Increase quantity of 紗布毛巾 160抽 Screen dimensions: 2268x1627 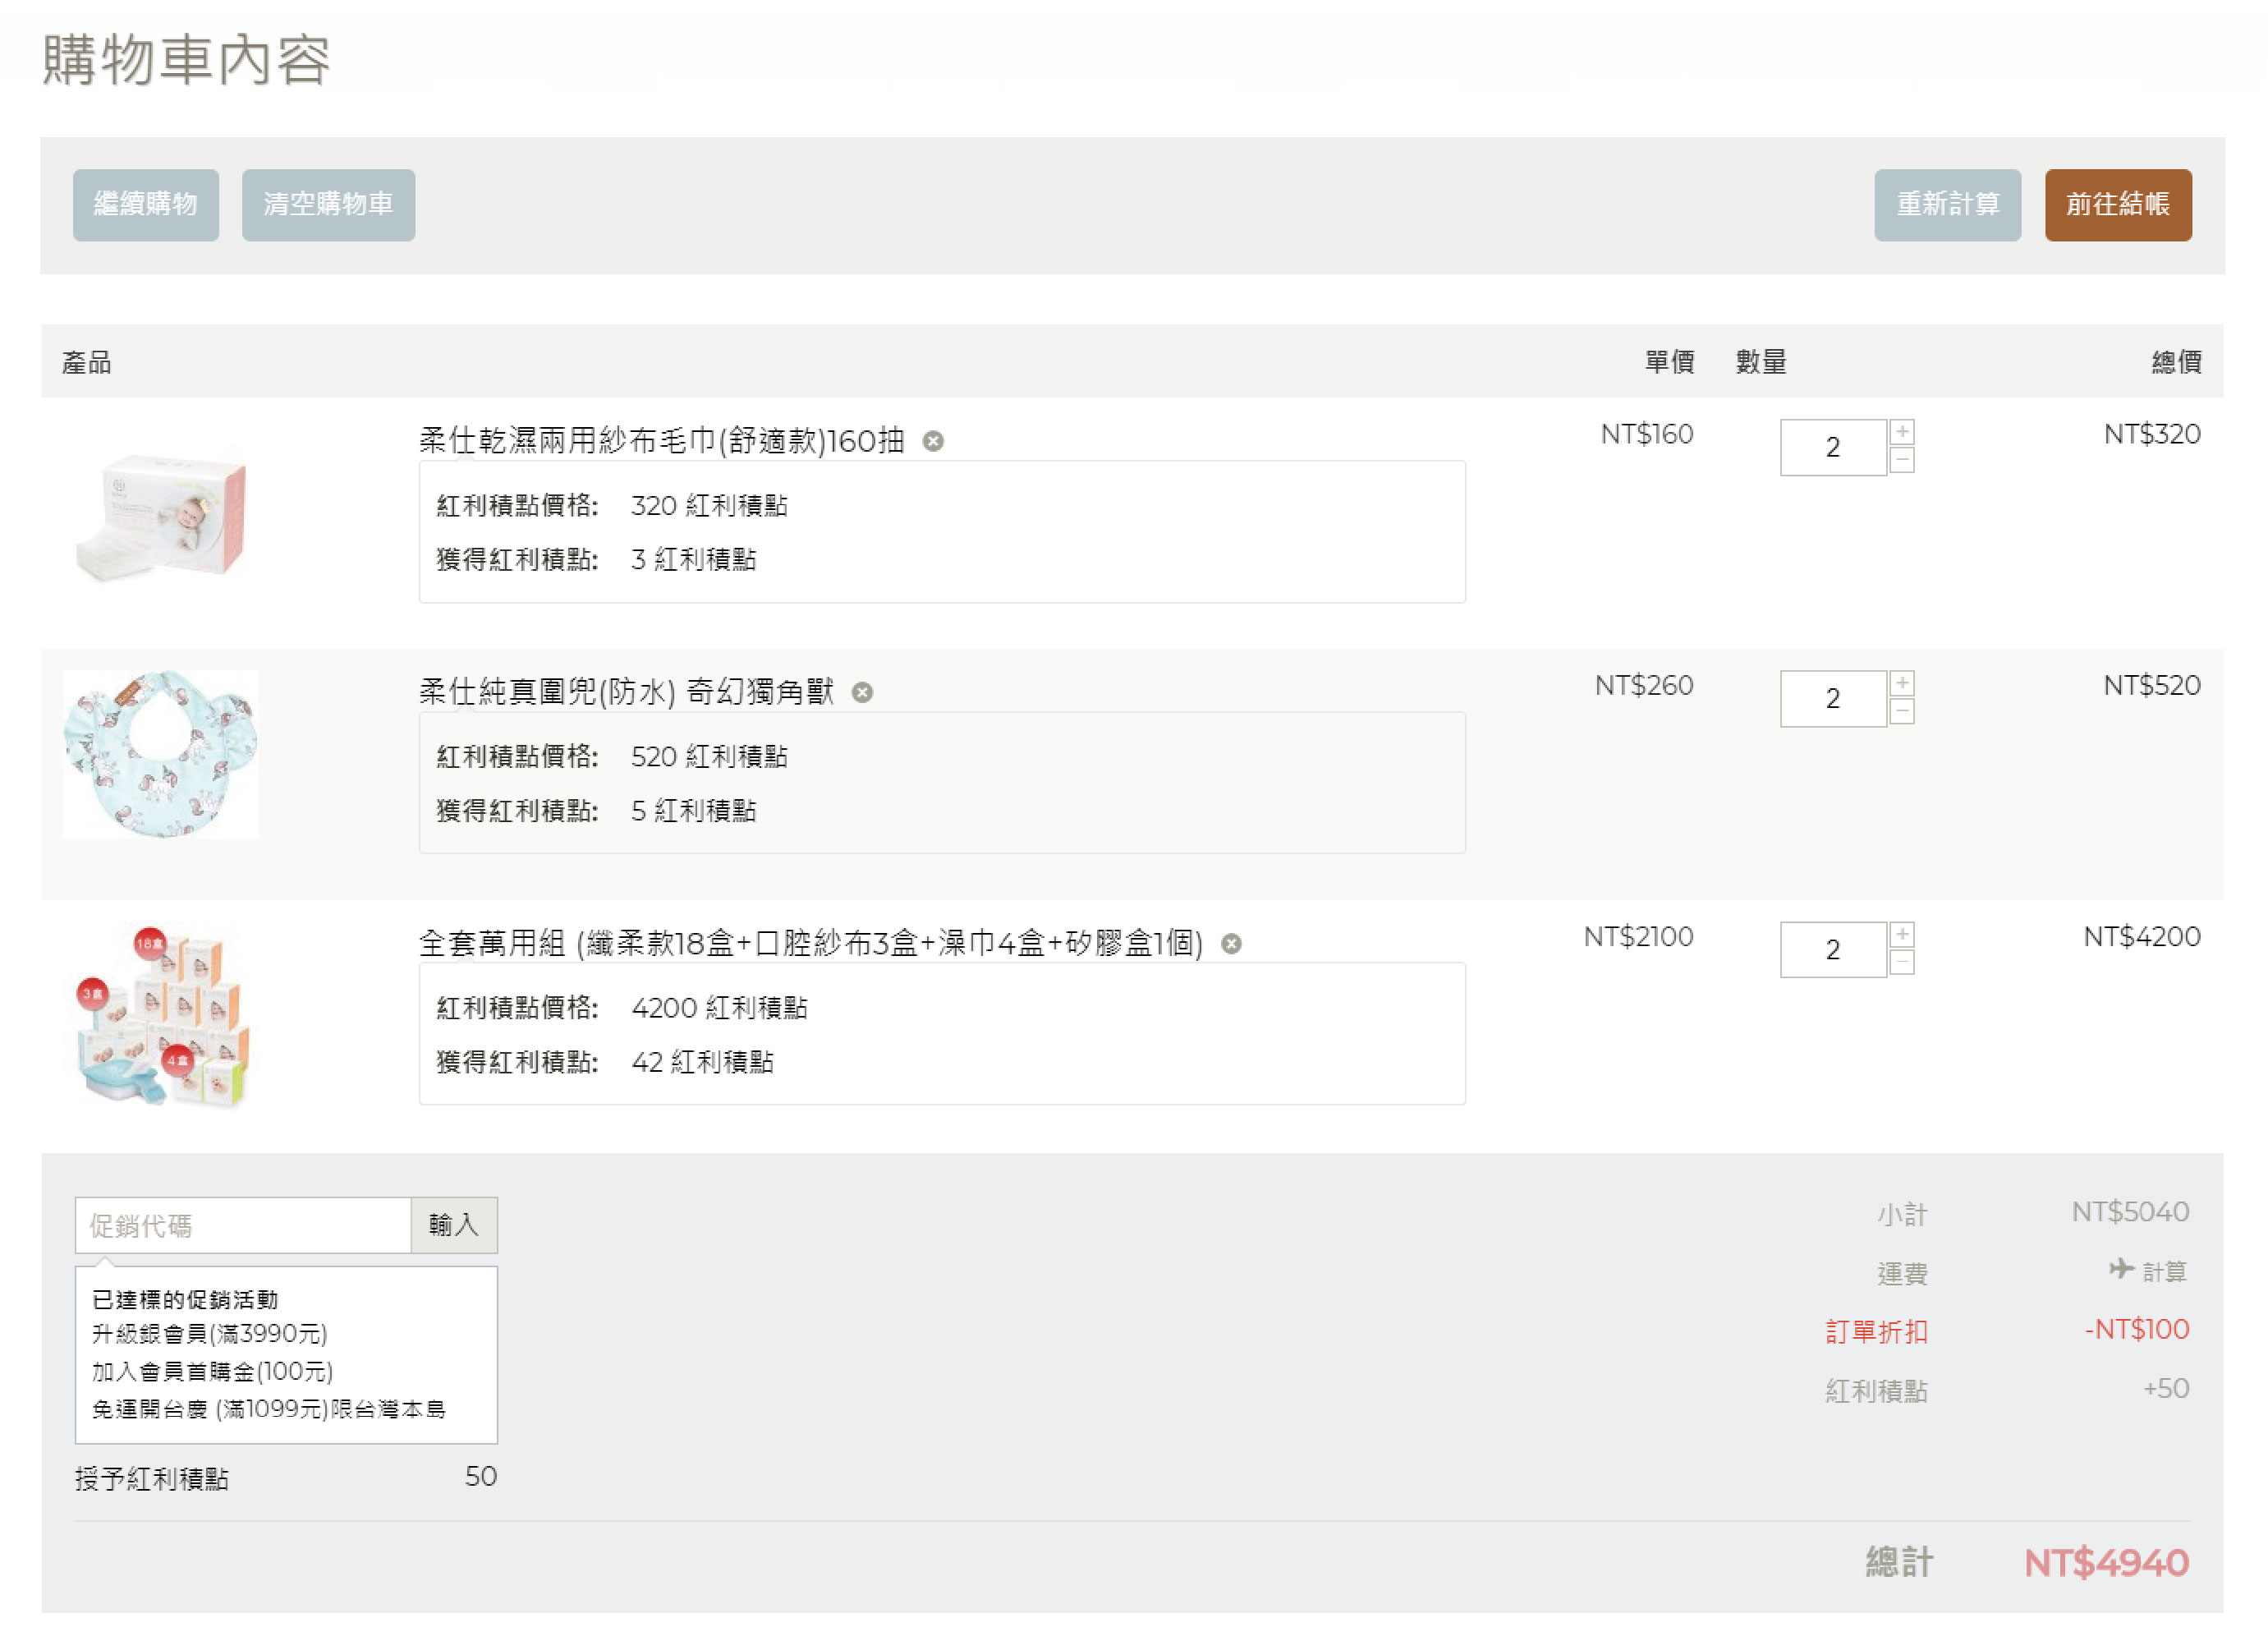1902,432
